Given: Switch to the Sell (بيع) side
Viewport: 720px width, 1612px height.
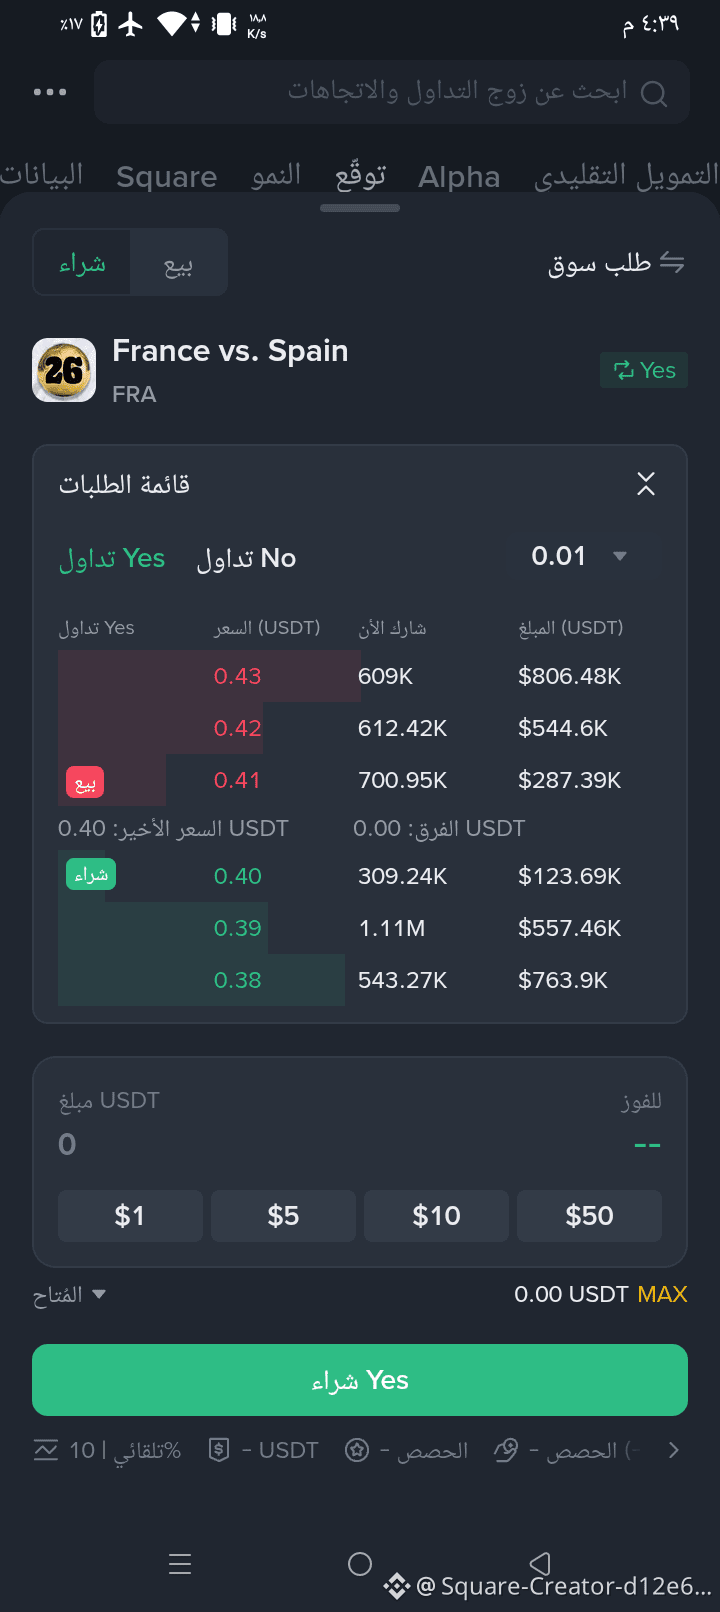Looking at the screenshot, I should coord(178,263).
